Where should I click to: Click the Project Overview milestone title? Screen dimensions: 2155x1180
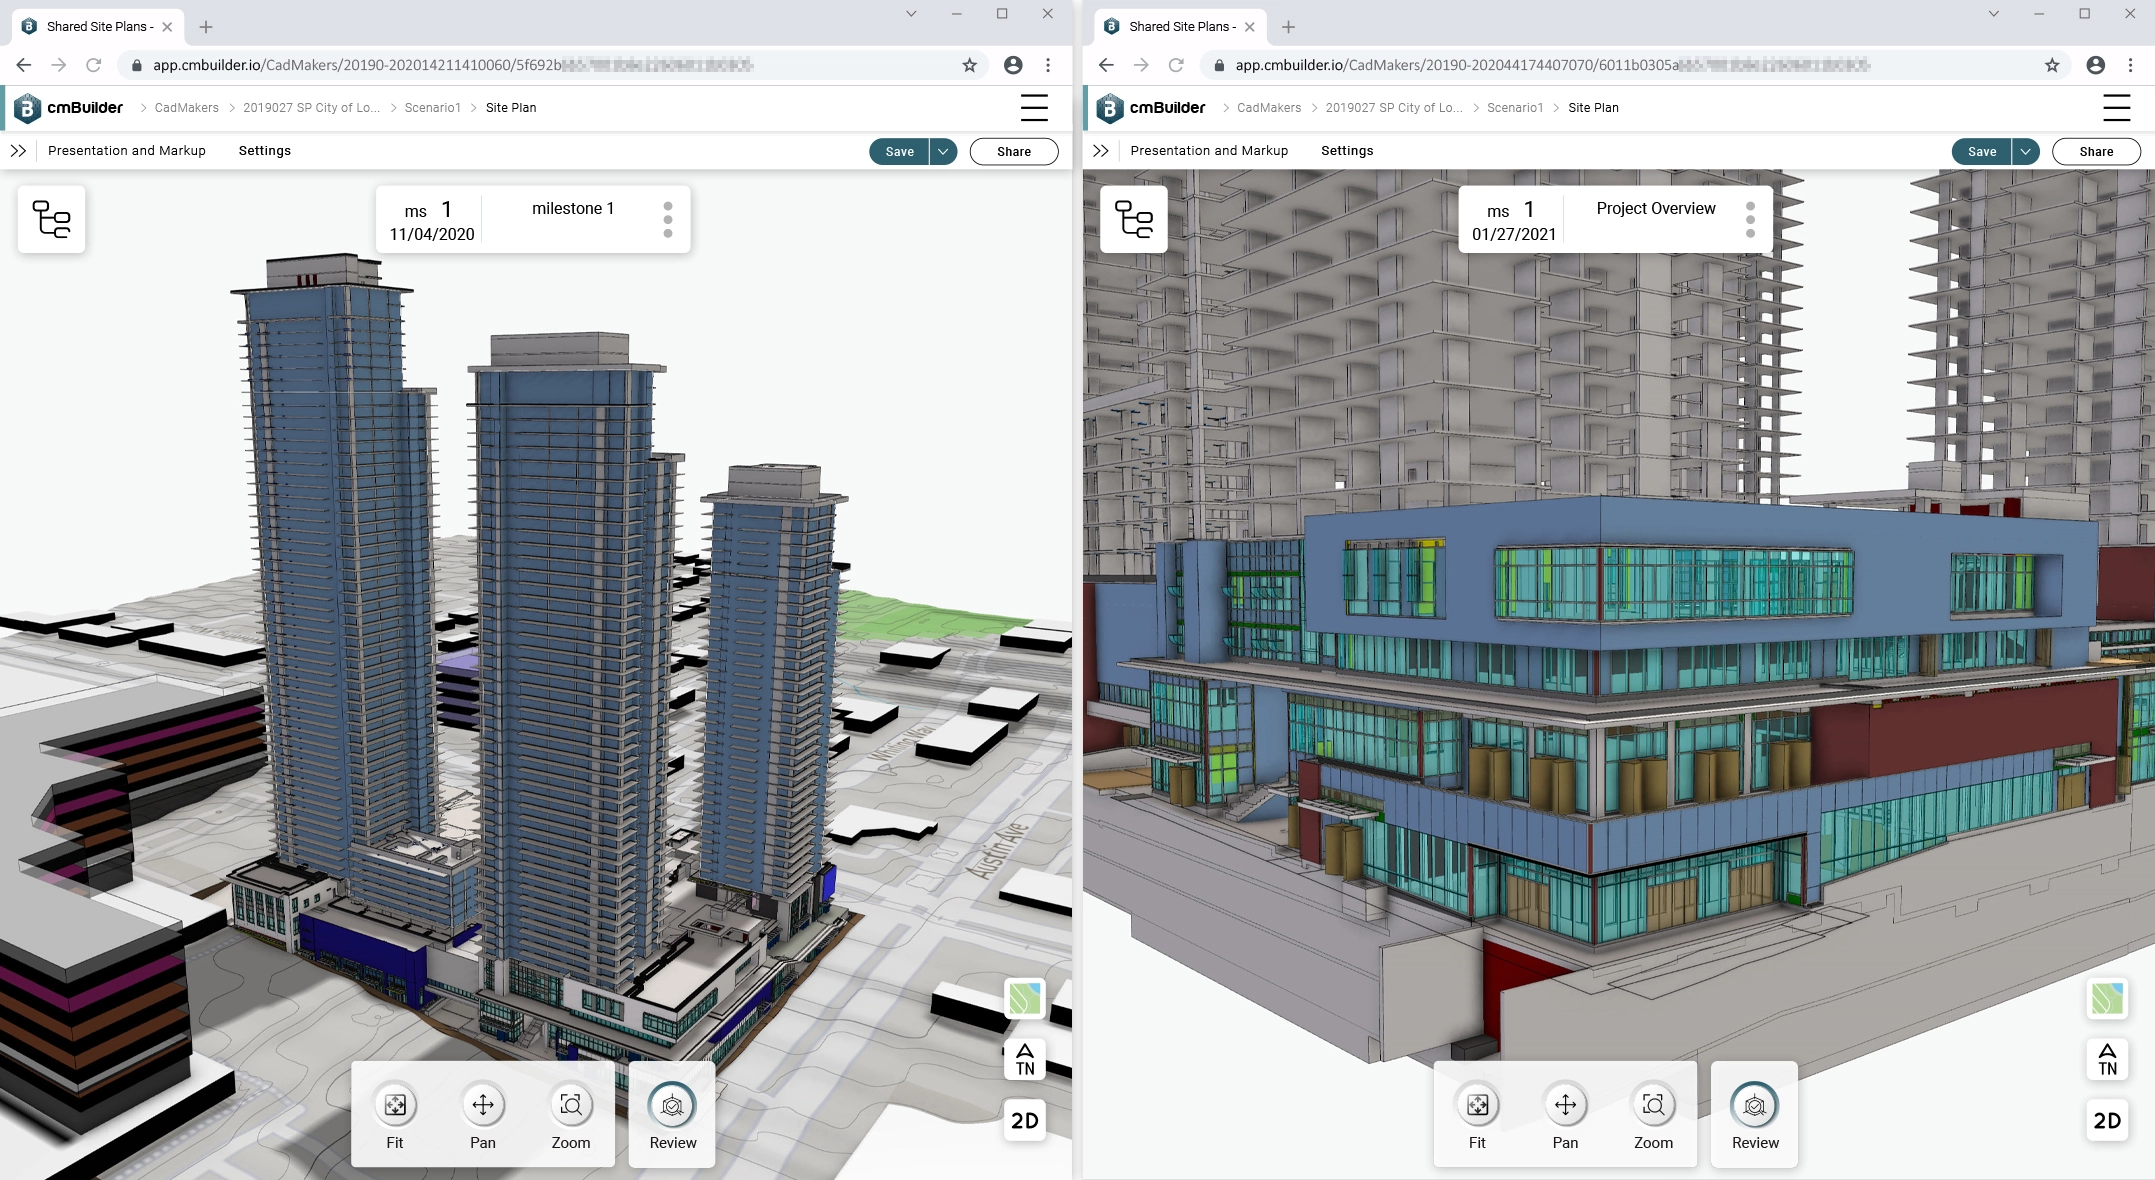[1656, 208]
